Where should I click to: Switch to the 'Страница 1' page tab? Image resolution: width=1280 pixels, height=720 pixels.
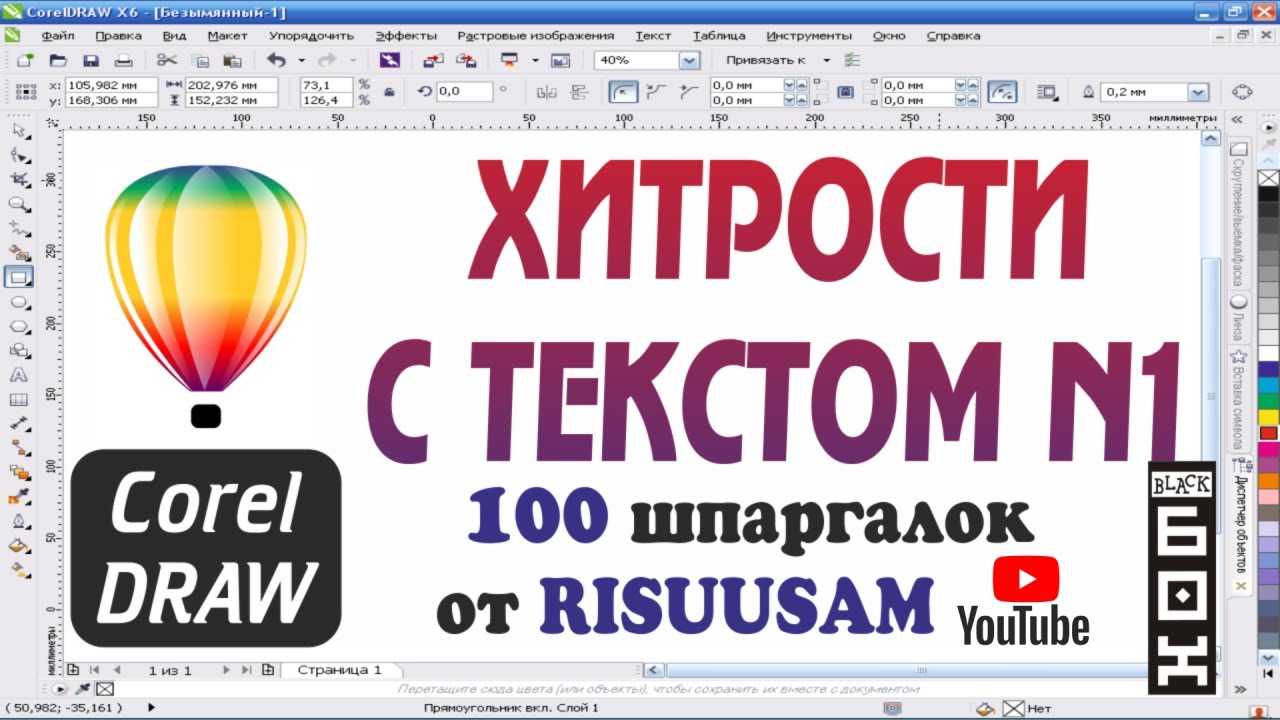coord(339,670)
